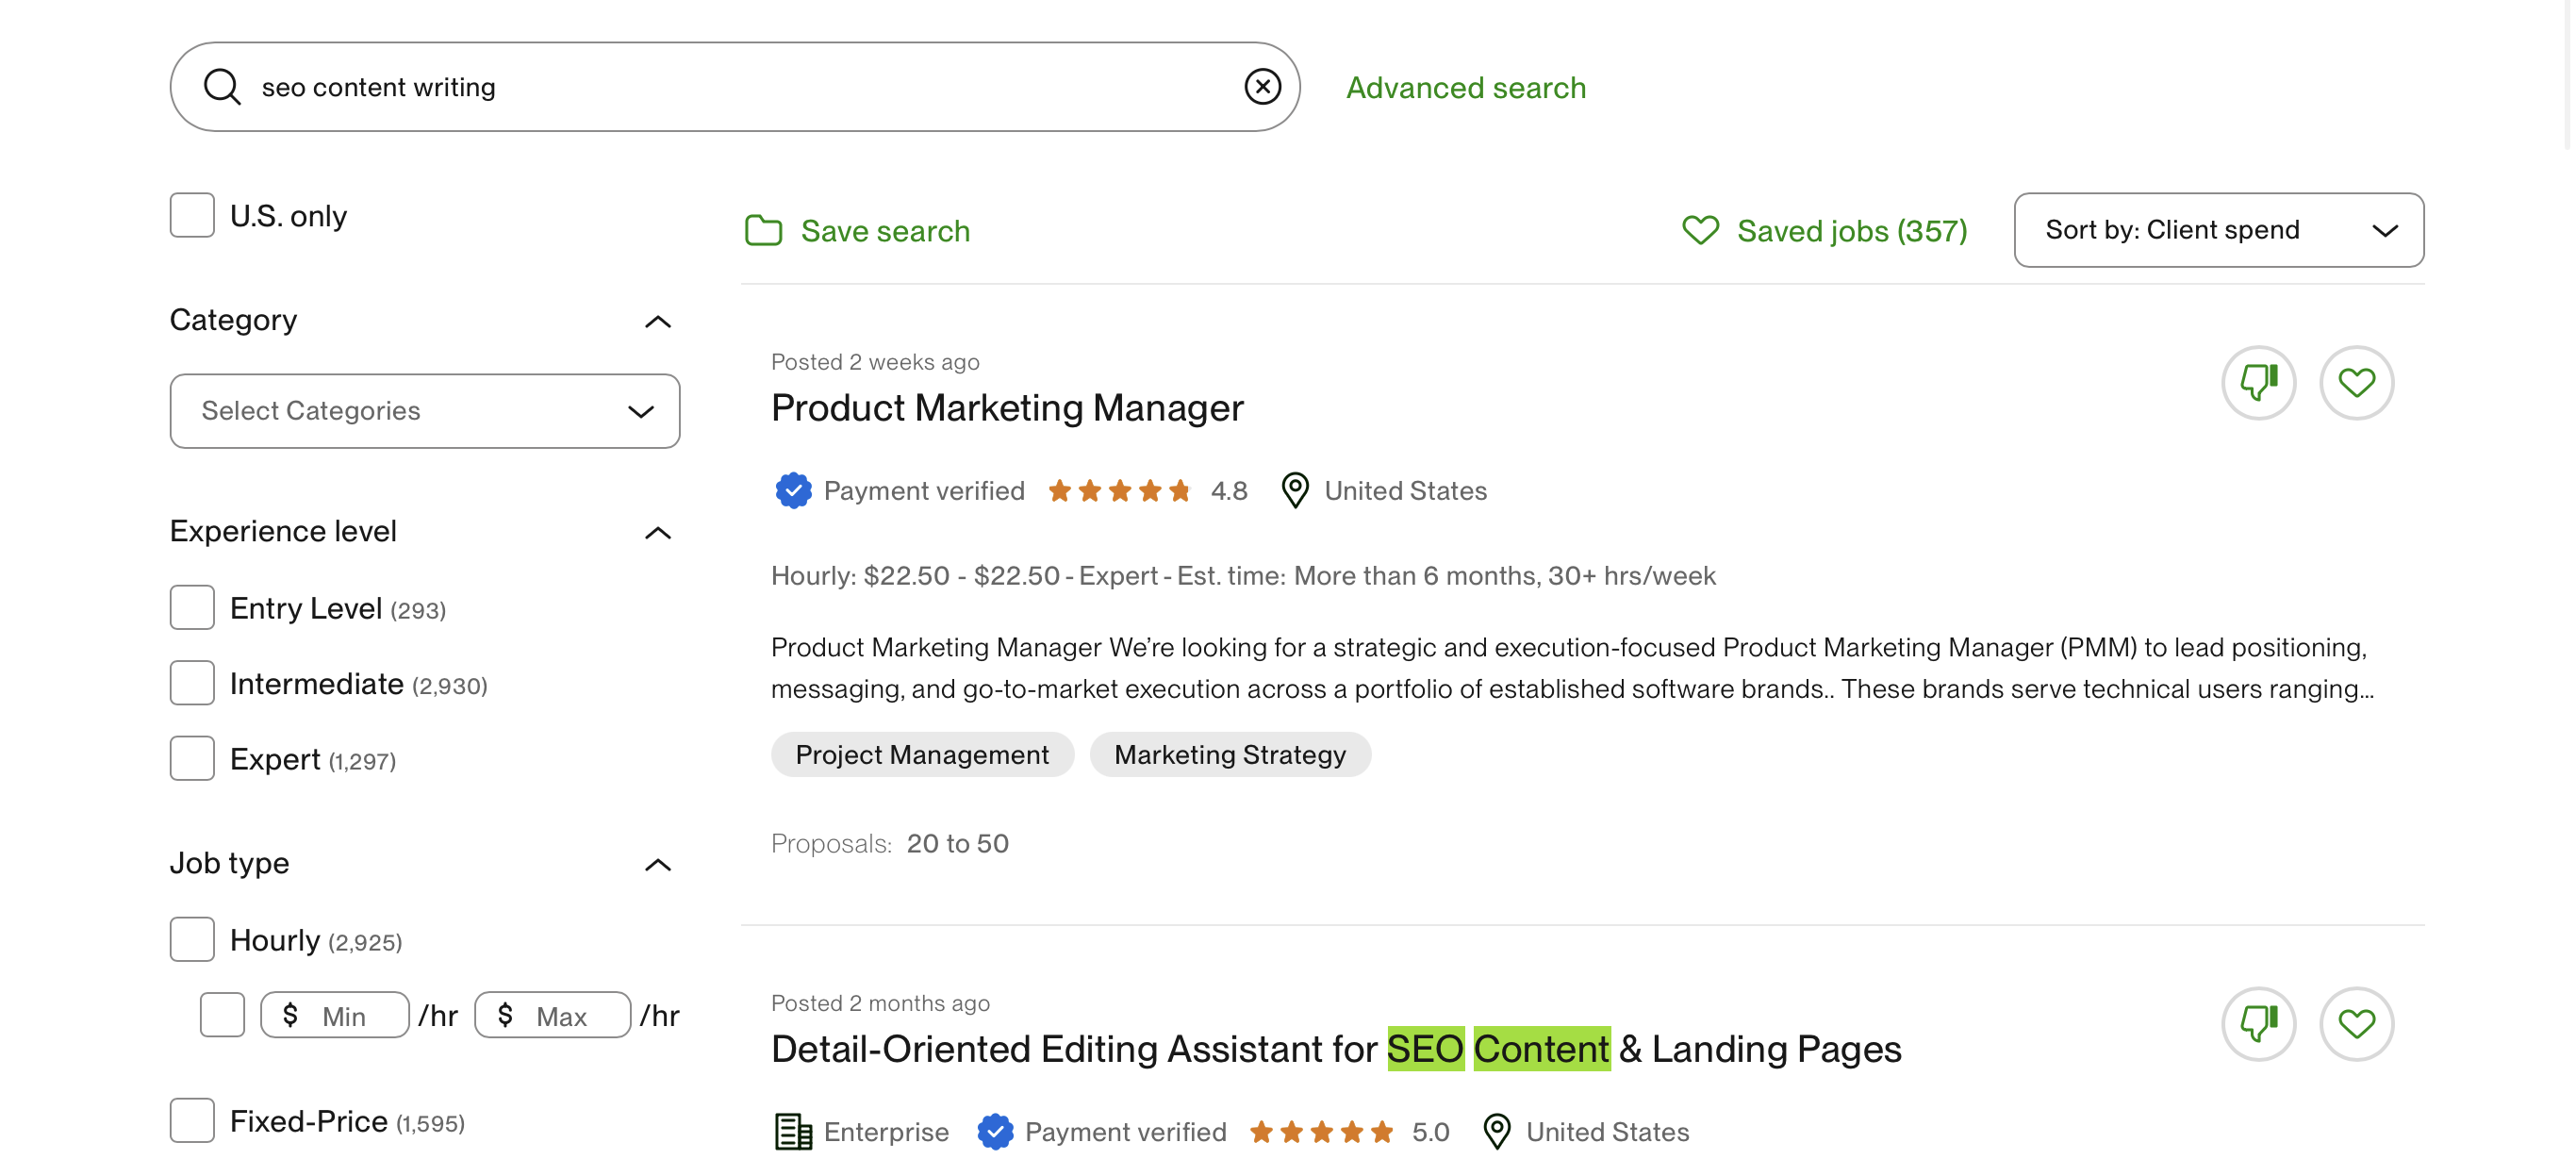The image size is (2576, 1159).
Task: Click location pin next to United States, 4.8 rating
Action: (1295, 491)
